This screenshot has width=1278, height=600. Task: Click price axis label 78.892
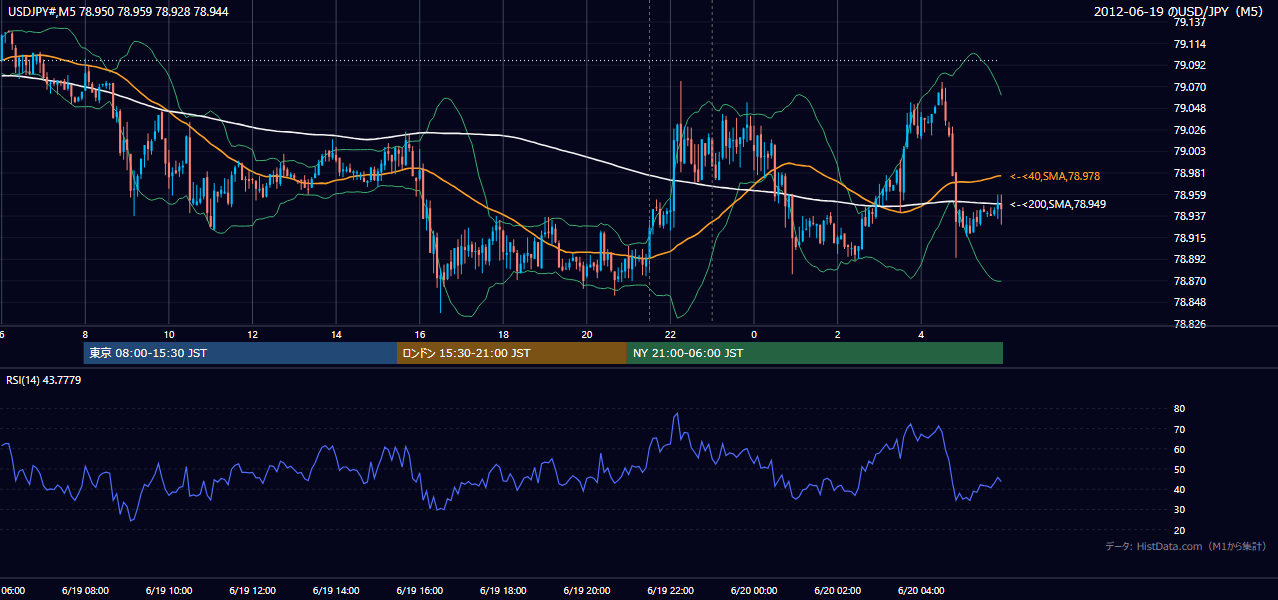point(1189,259)
